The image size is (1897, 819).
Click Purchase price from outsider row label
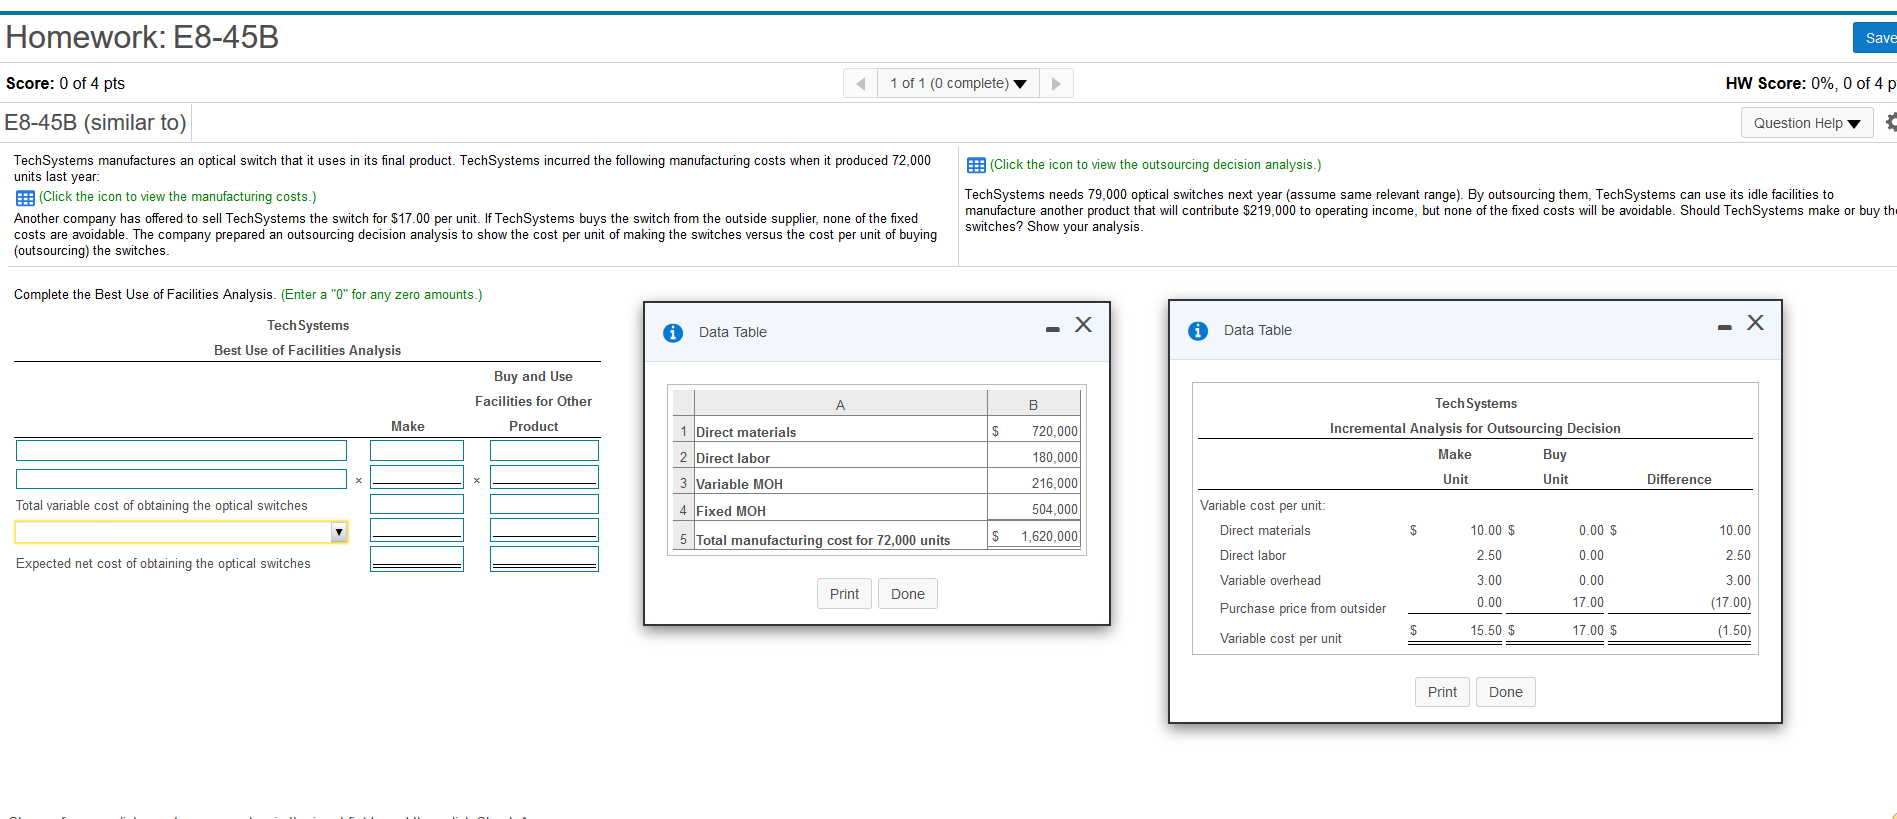pyautogui.click(x=1302, y=608)
